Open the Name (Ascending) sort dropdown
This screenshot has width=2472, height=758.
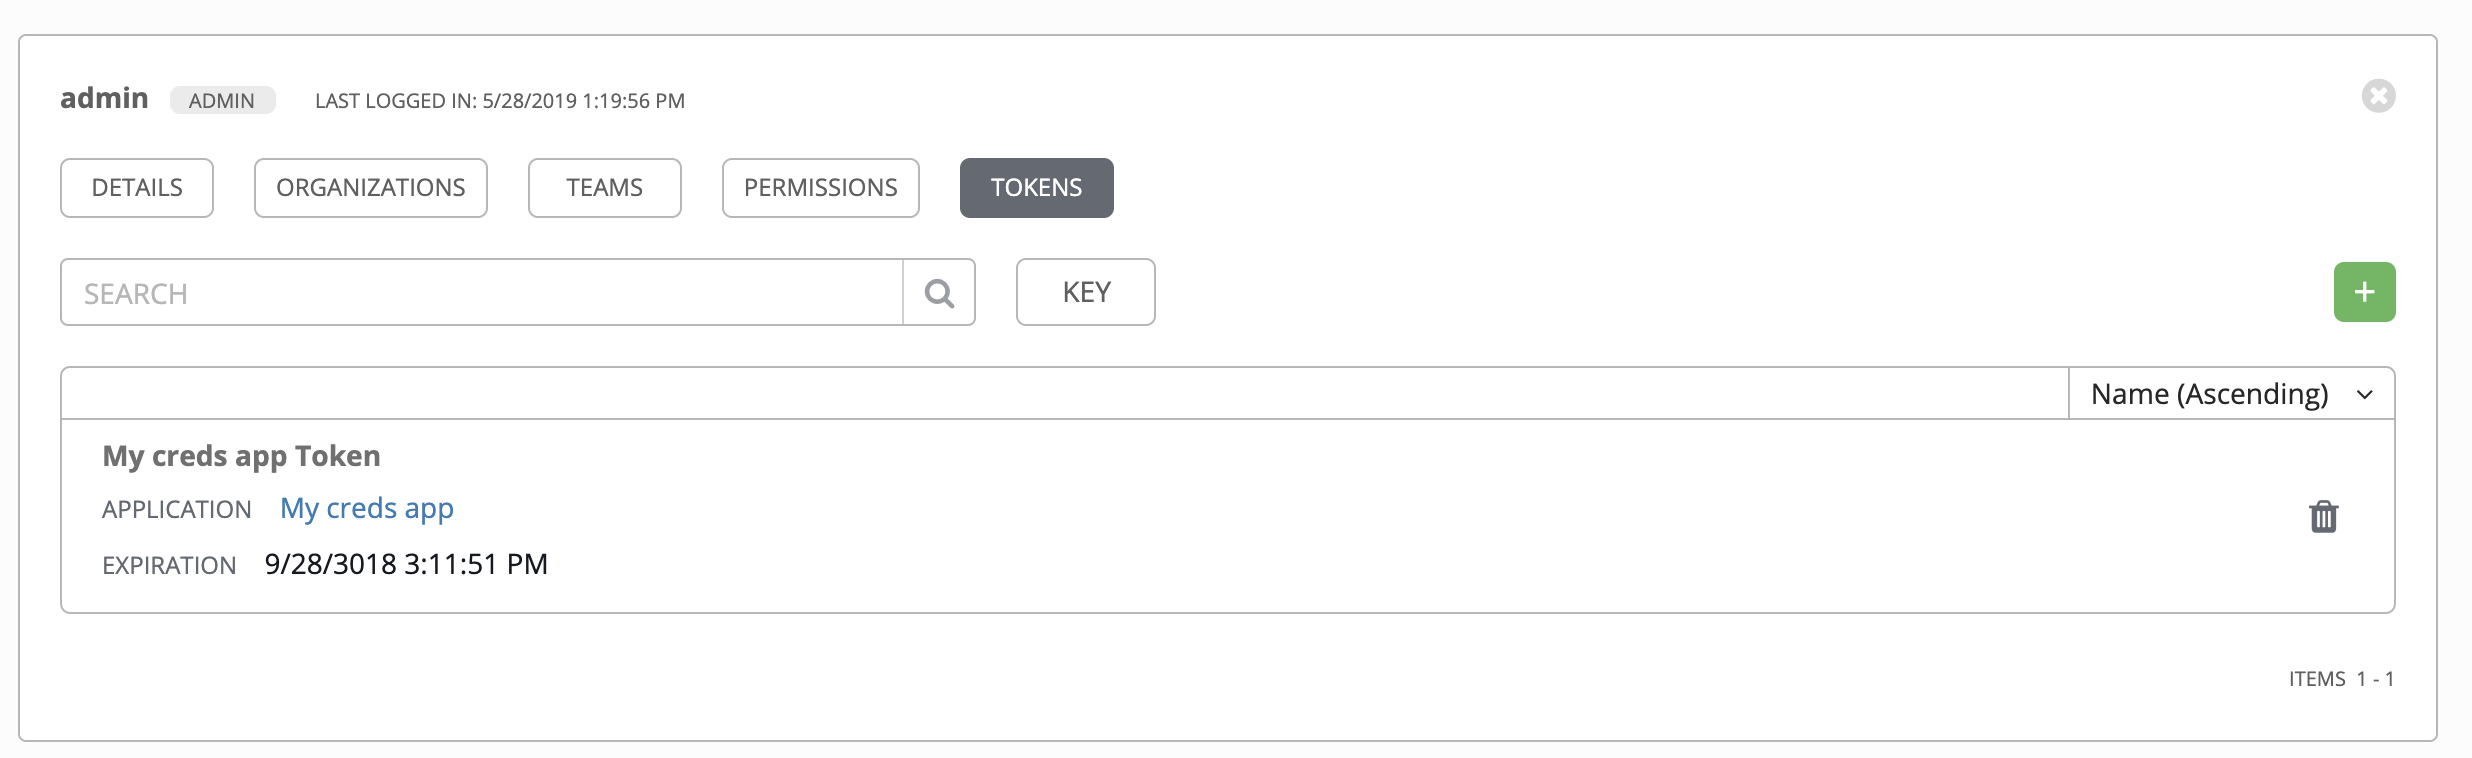2231,394
